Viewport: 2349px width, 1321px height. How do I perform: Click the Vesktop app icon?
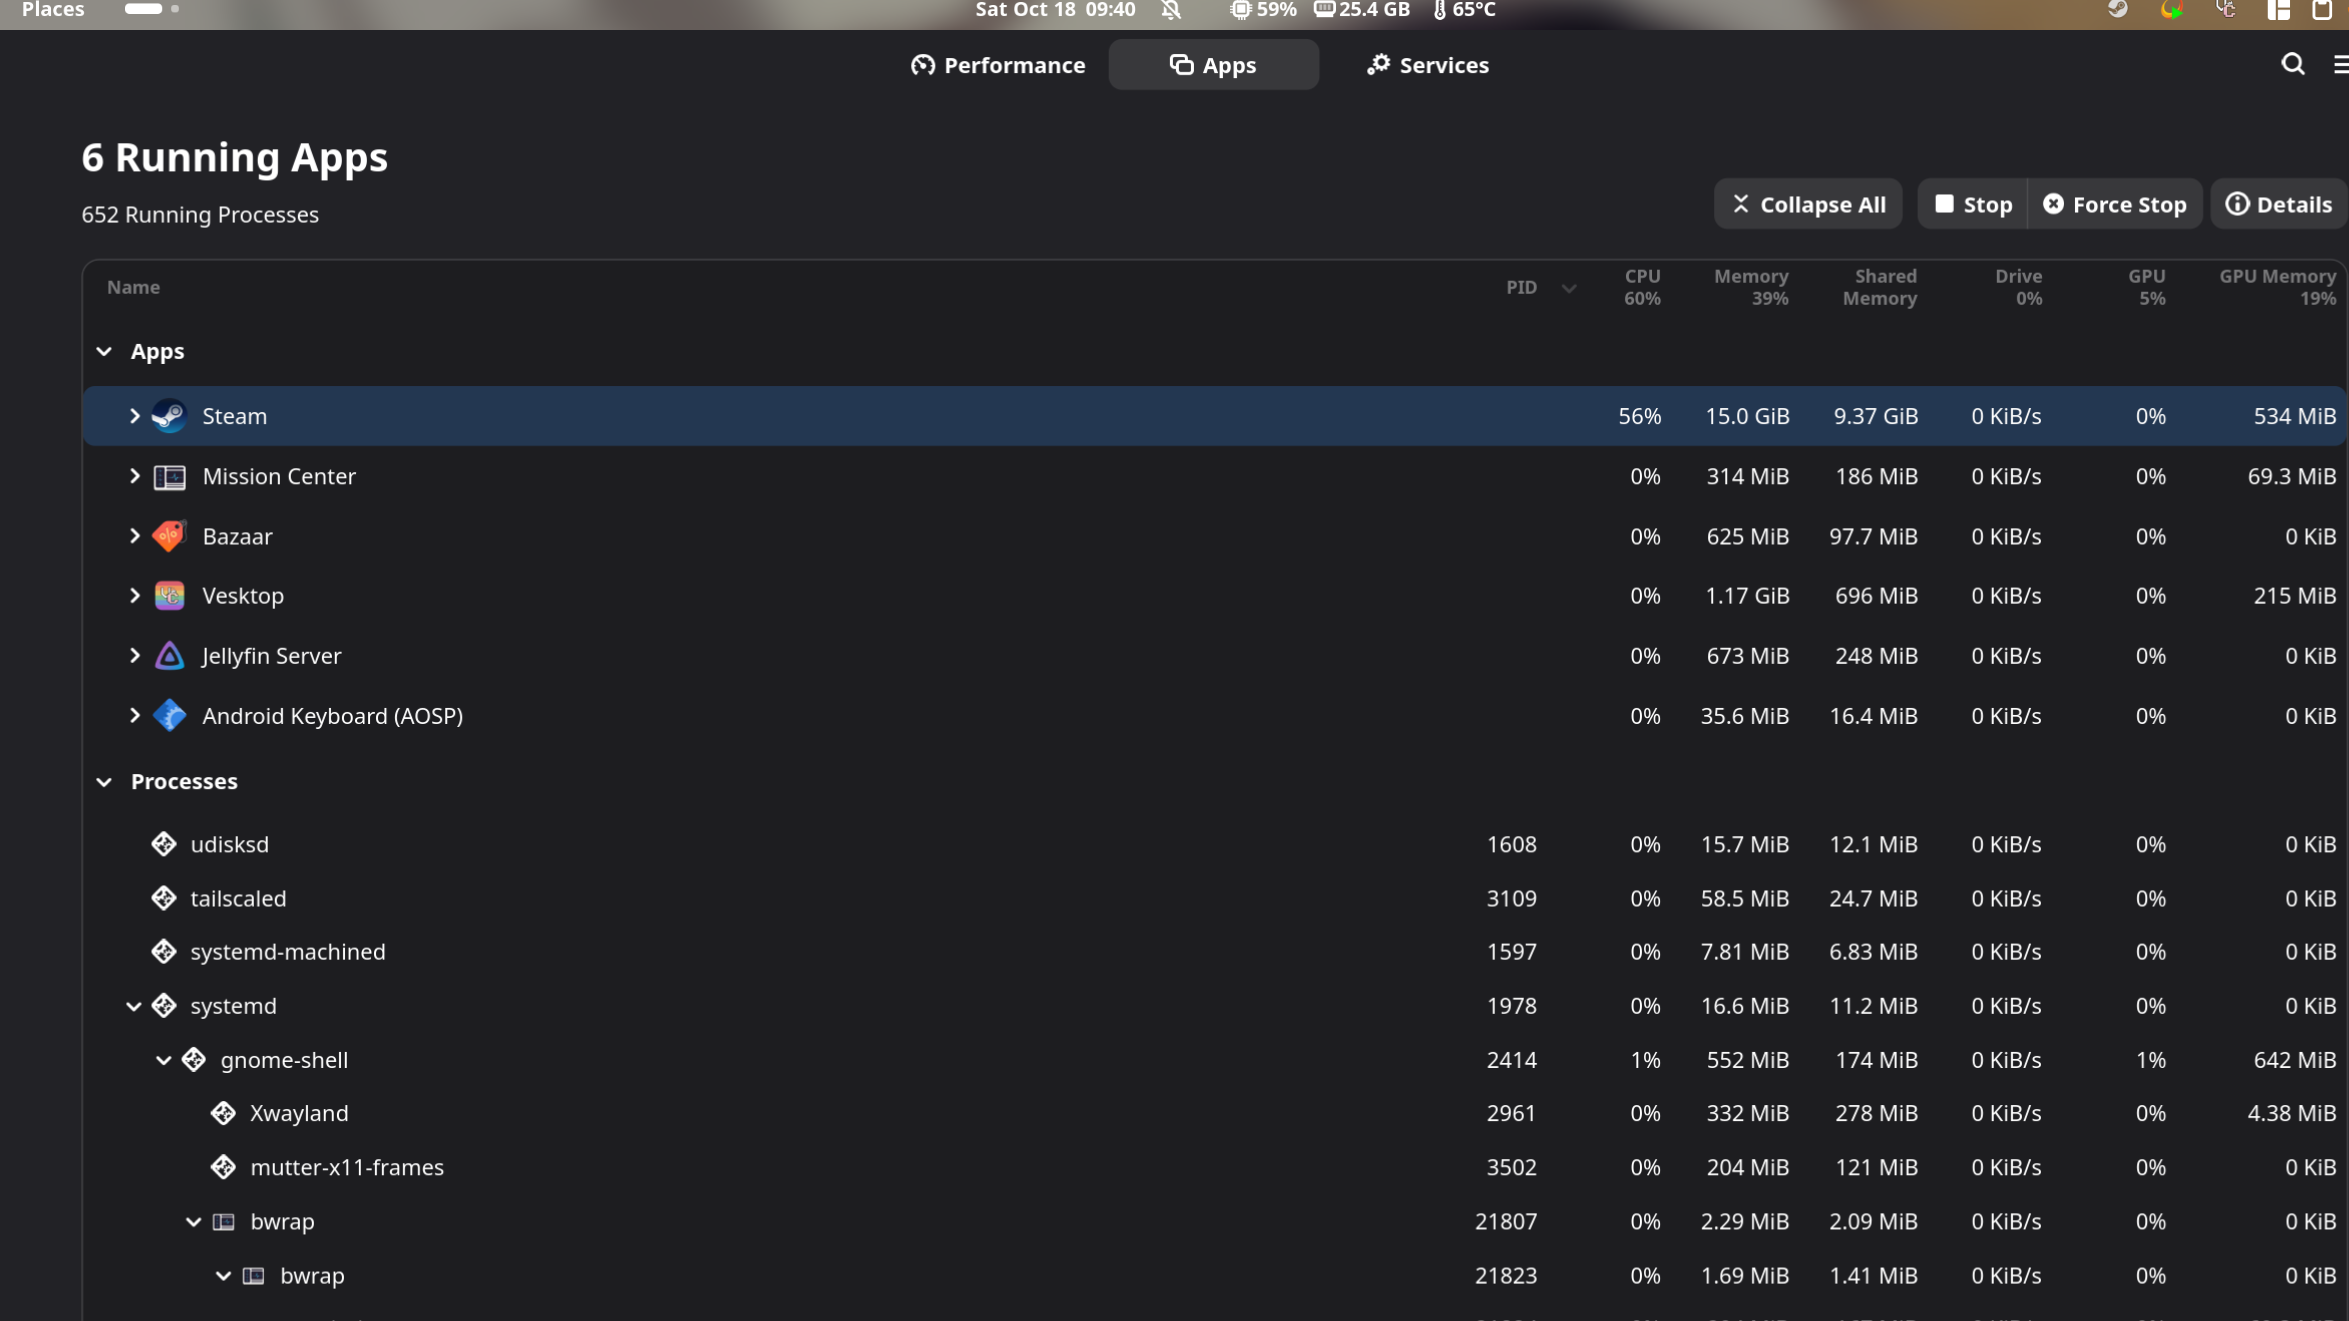(x=169, y=596)
